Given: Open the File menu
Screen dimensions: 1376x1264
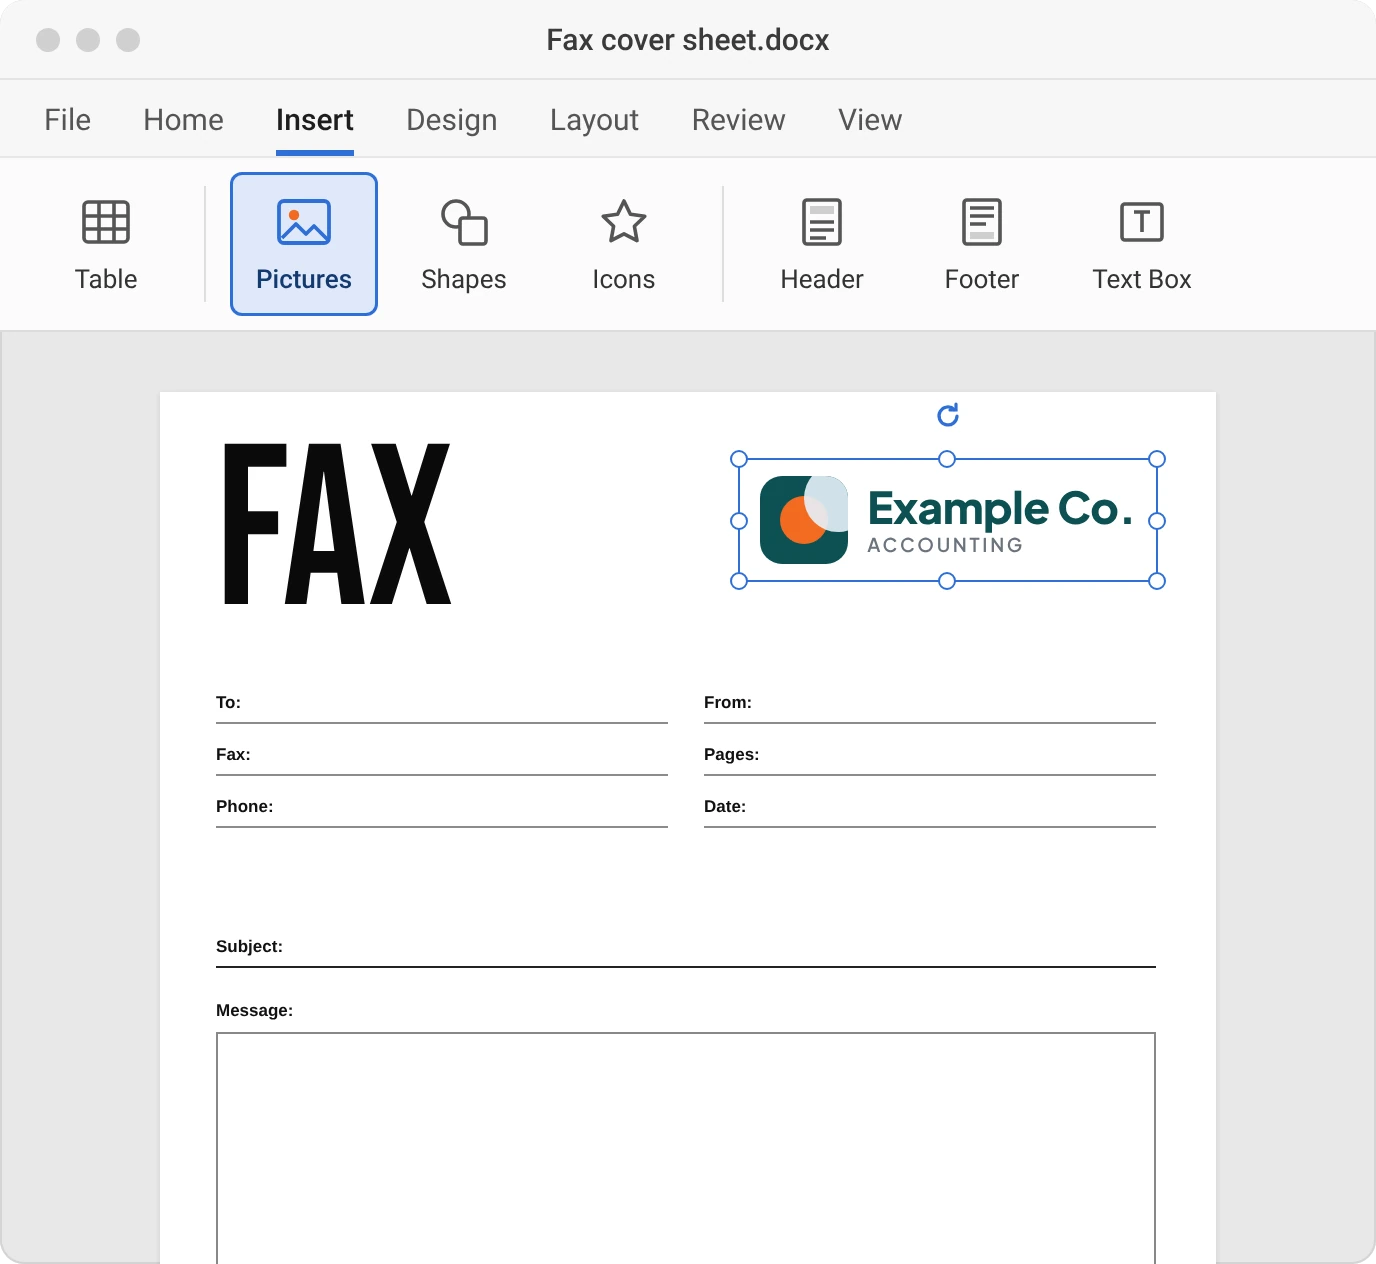Looking at the screenshot, I should [68, 120].
